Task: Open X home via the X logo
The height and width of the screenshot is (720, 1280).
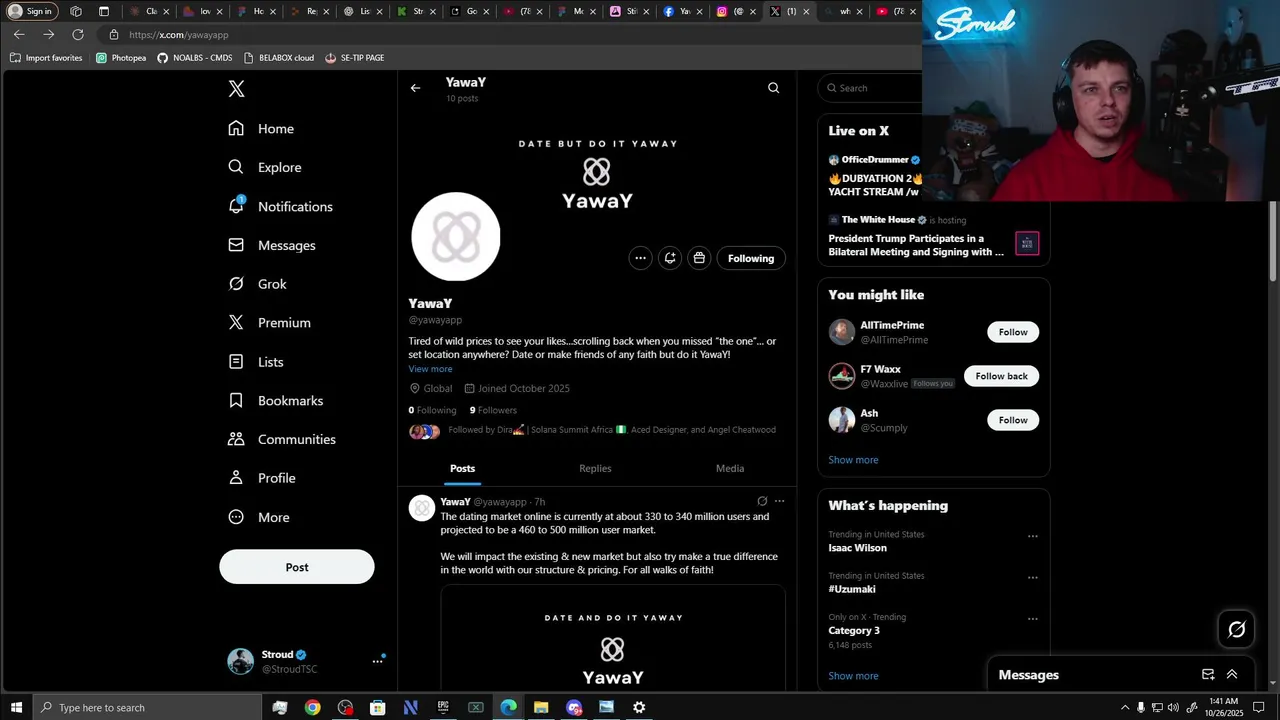Action: pos(236,89)
